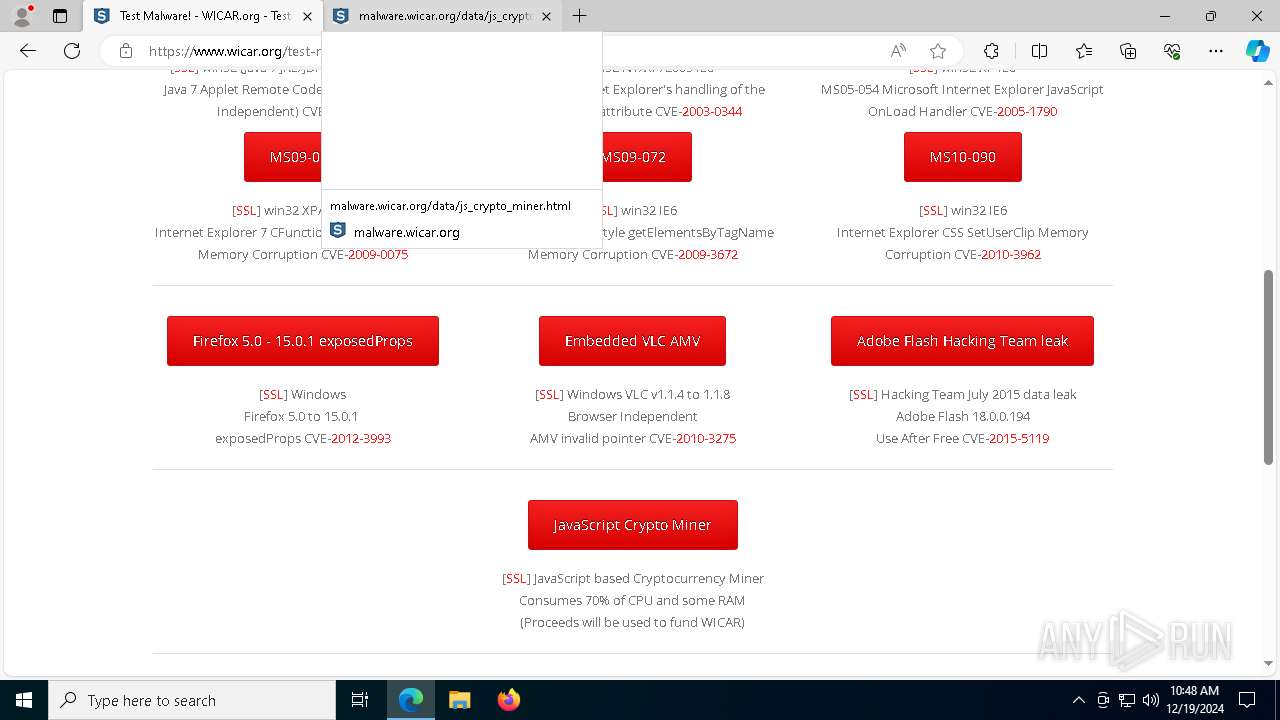Click Firefox 5.0 - 15.0.1 exposedProps button
Screen dimensions: 1280x720
(x=303, y=341)
